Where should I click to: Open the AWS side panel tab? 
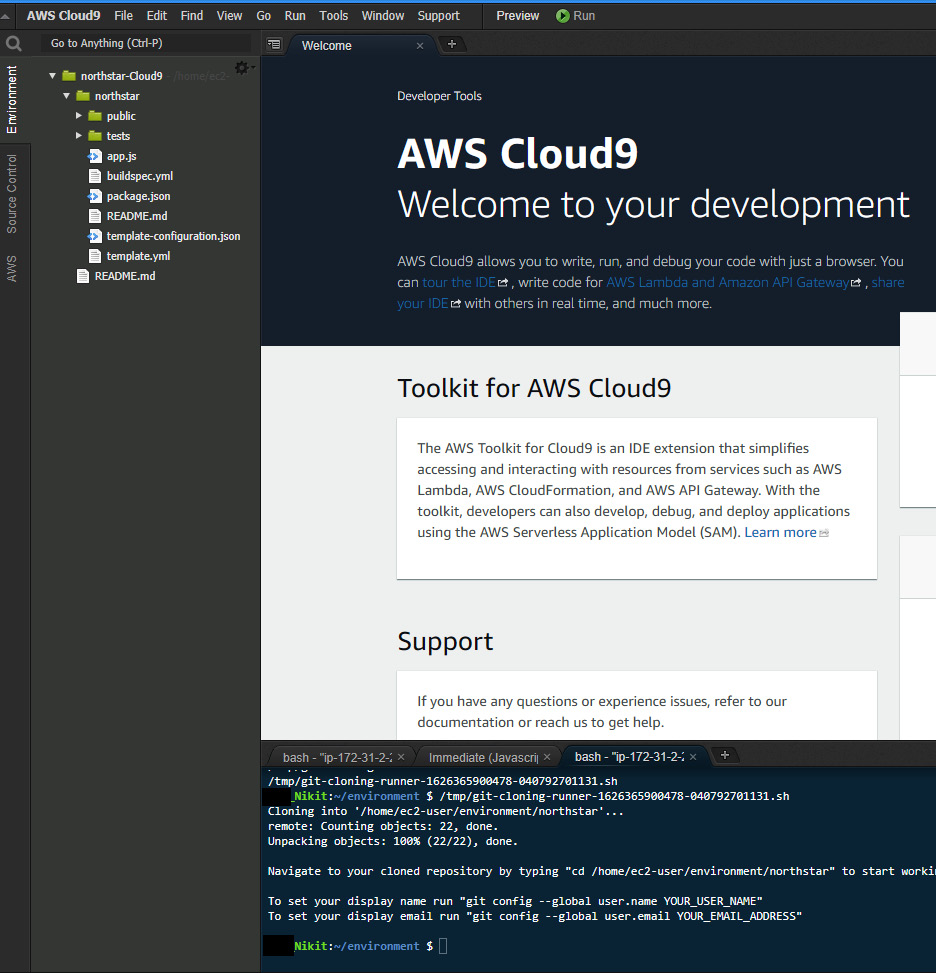(x=12, y=268)
